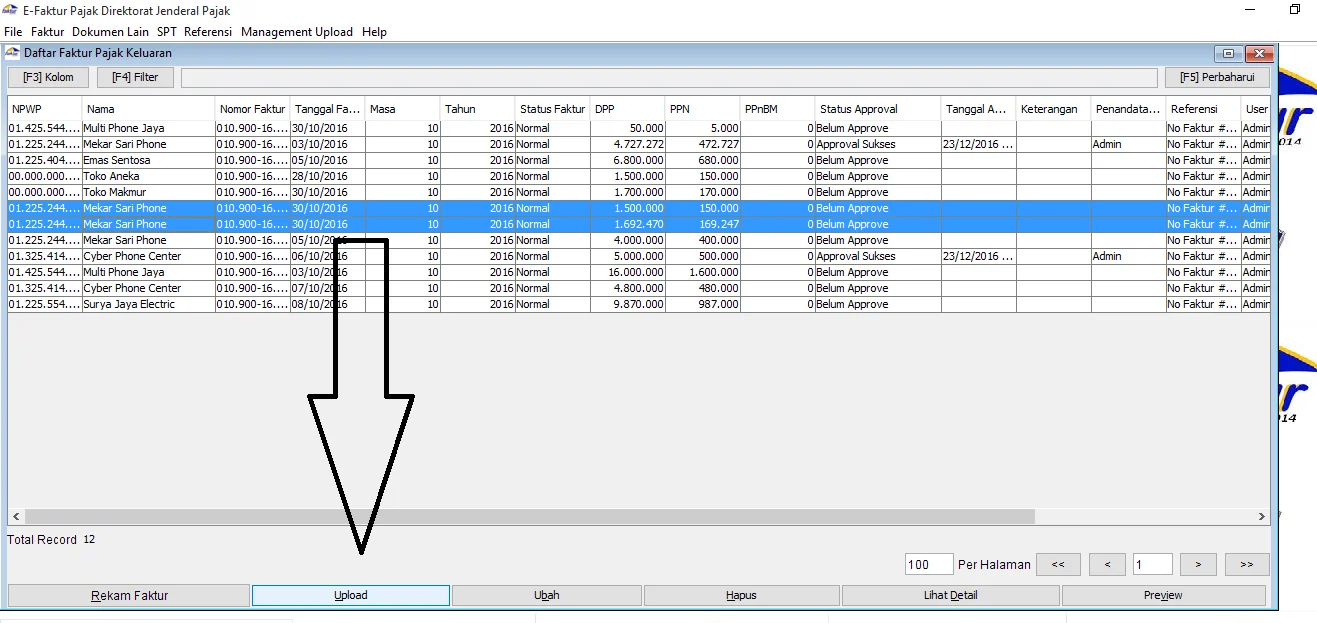Click the Hapus button
This screenshot has width=1317, height=623.
[x=741, y=595]
